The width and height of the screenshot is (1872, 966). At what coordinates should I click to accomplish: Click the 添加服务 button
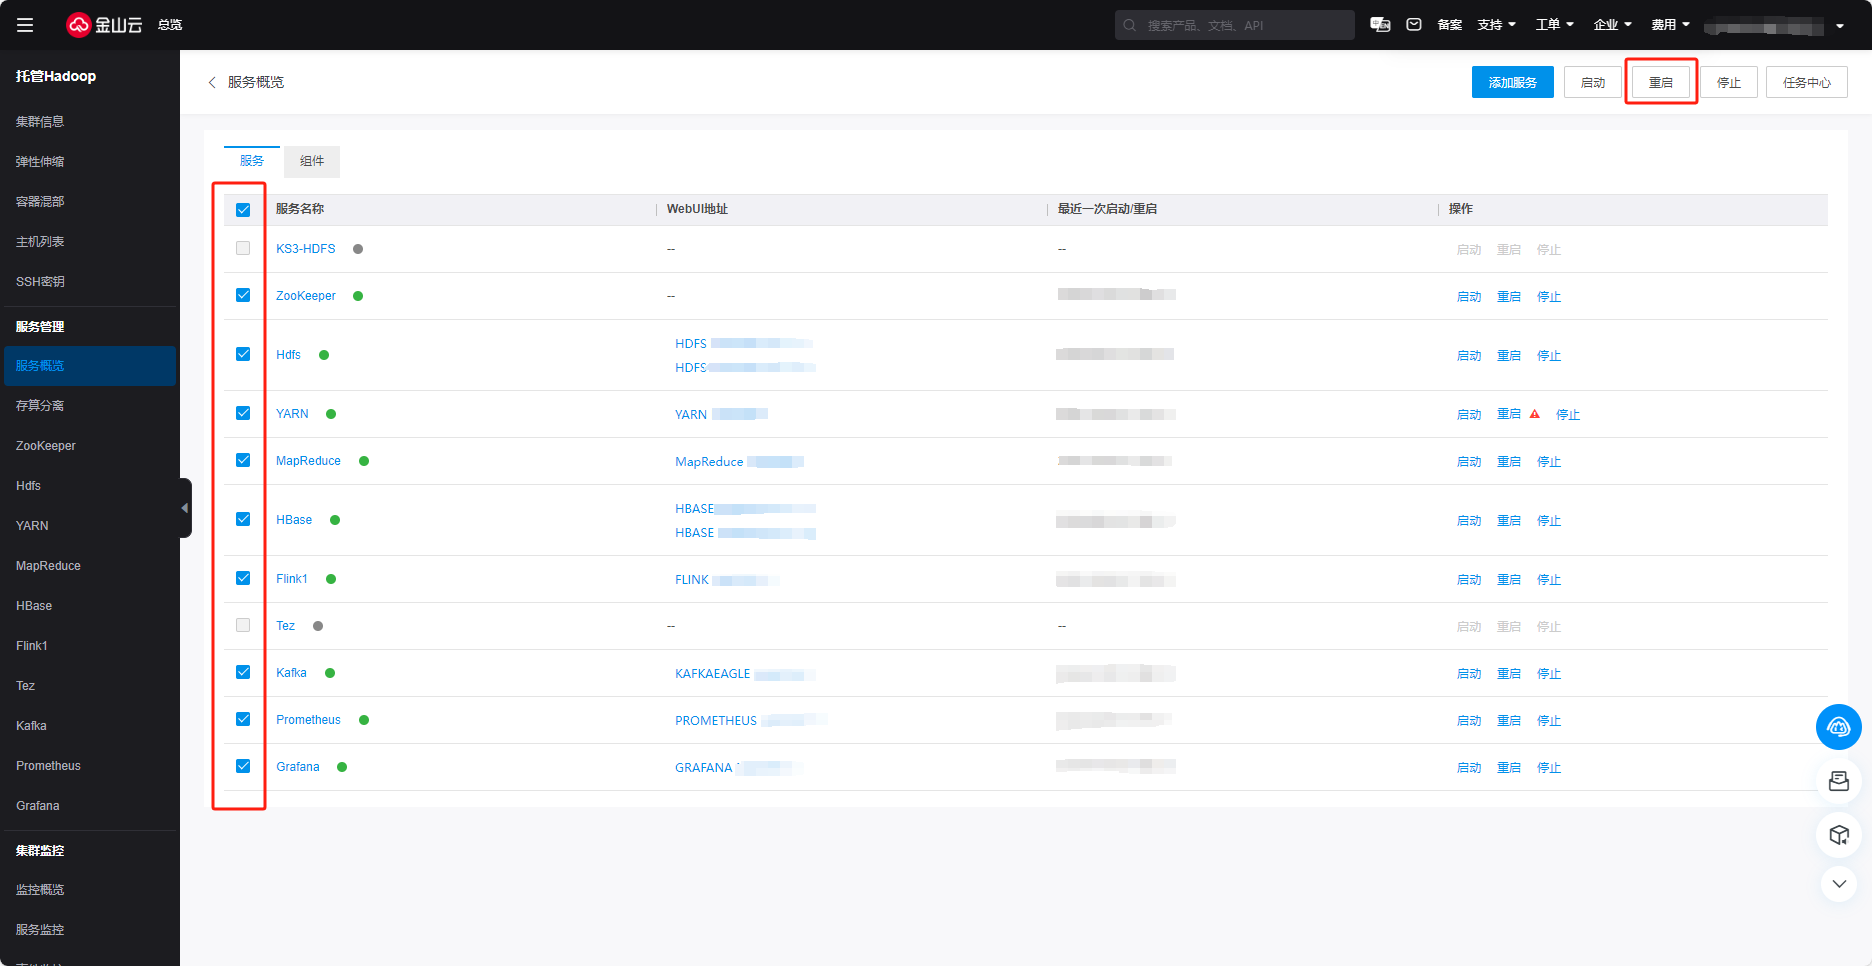coord(1512,82)
